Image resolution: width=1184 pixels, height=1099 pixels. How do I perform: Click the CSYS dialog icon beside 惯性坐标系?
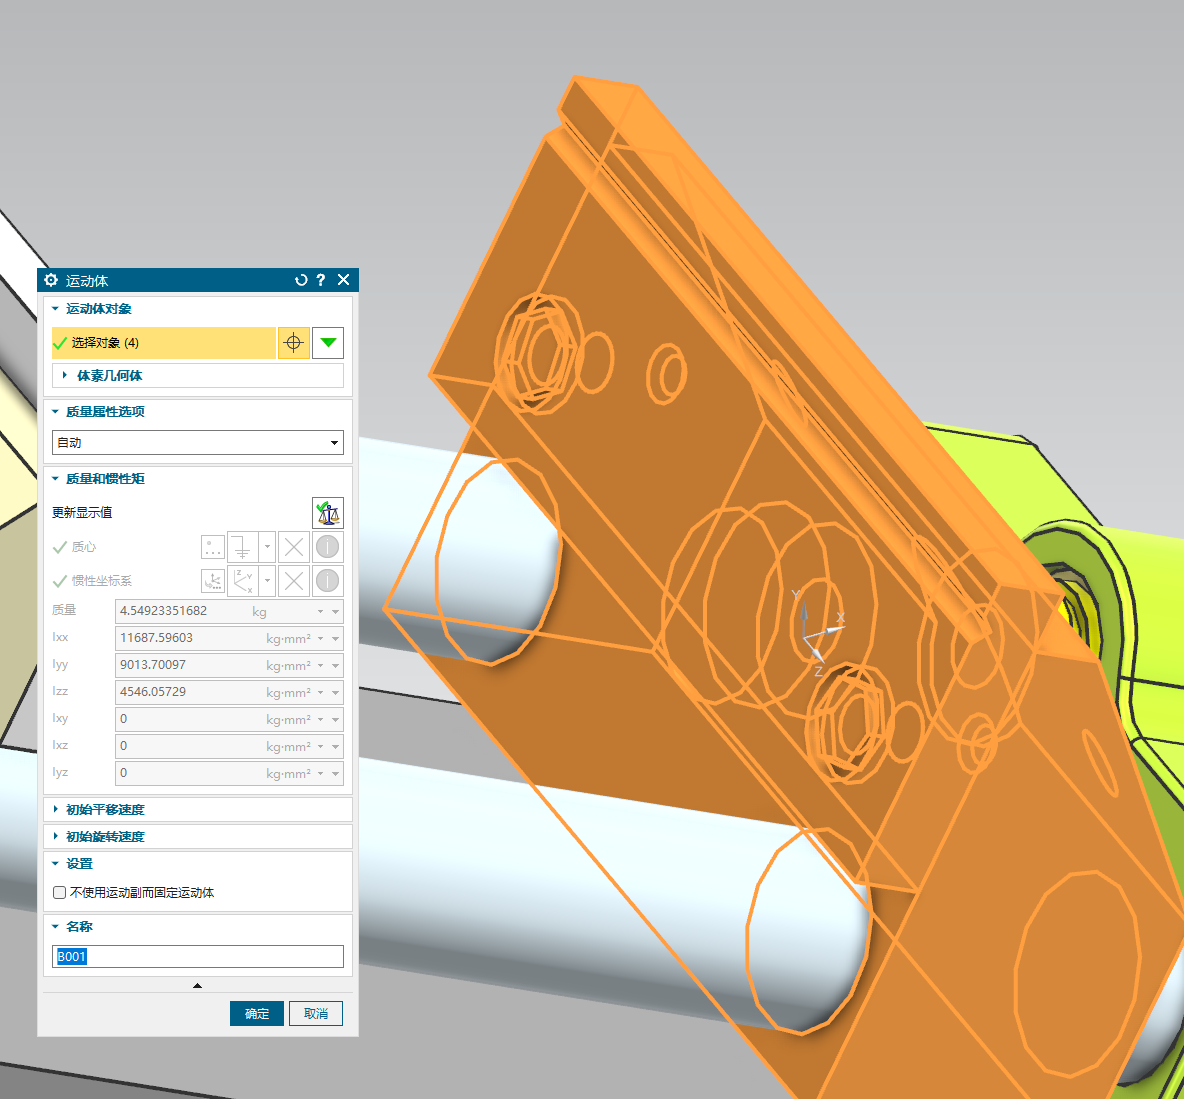tap(213, 581)
